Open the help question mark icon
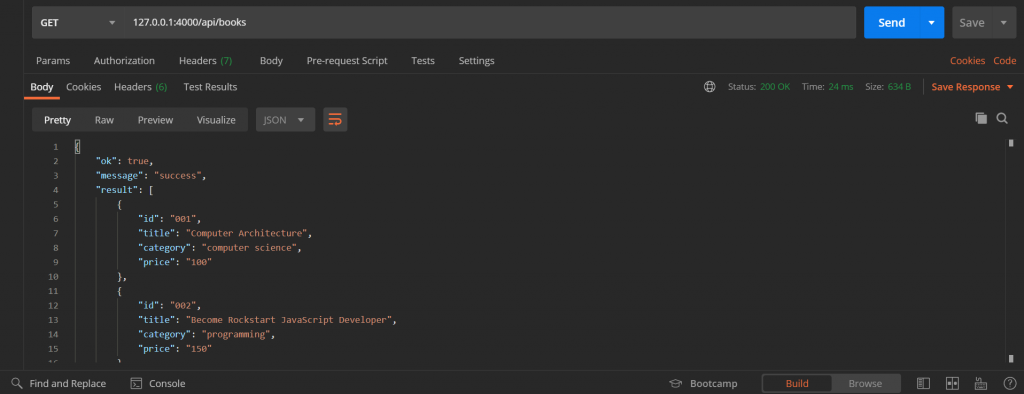Image resolution: width=1024 pixels, height=394 pixels. point(1009,384)
